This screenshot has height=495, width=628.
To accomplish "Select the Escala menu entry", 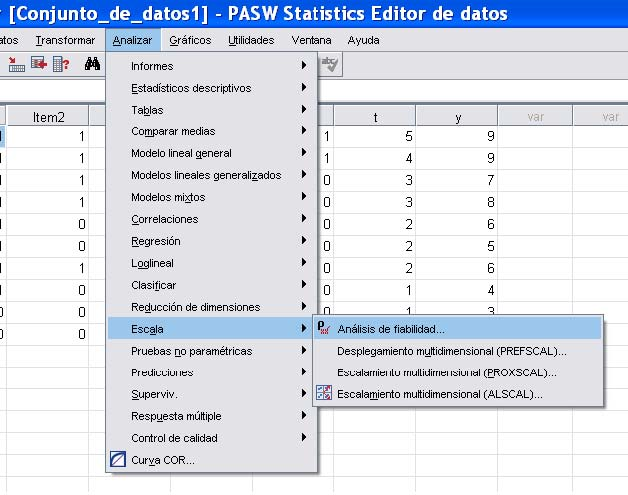I will [212, 329].
